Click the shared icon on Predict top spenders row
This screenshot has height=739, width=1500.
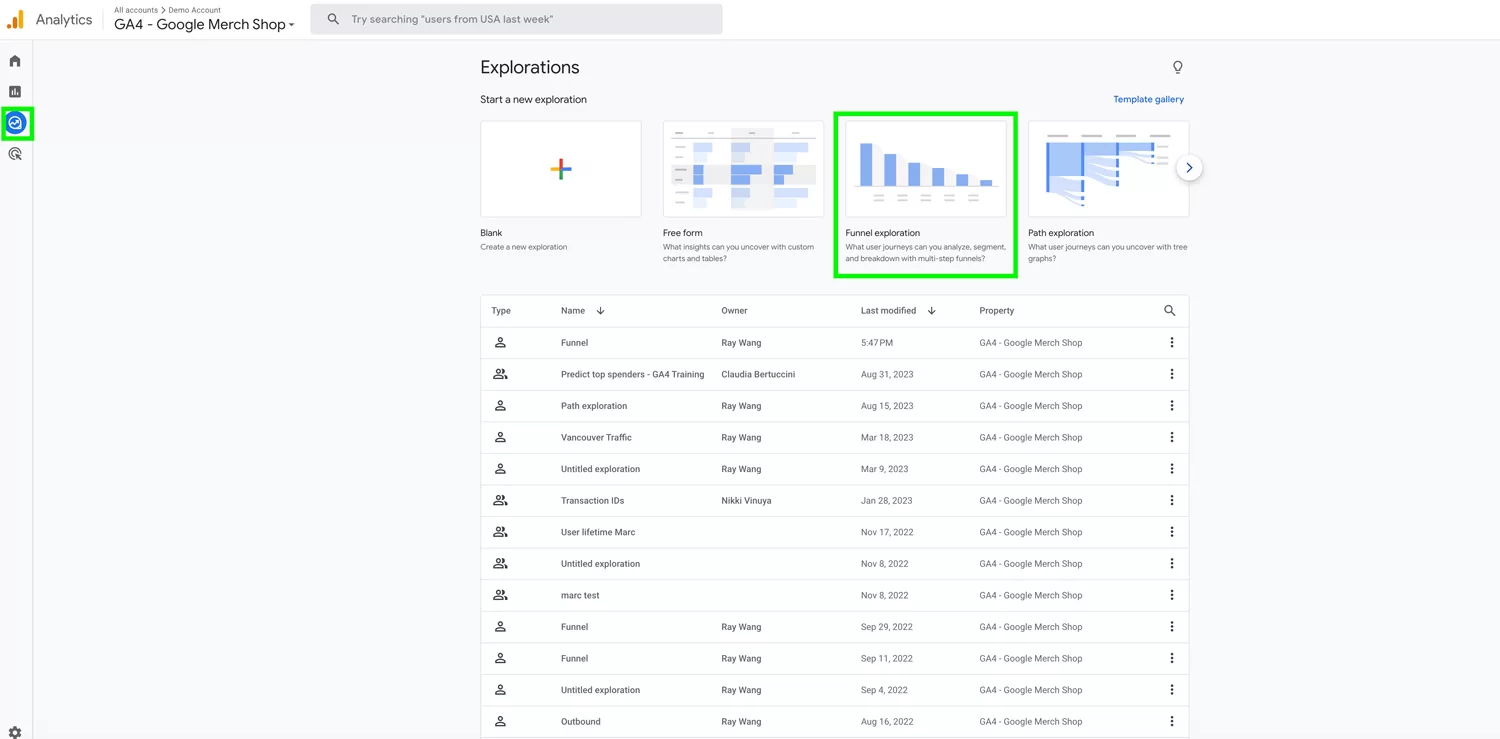[x=500, y=374]
